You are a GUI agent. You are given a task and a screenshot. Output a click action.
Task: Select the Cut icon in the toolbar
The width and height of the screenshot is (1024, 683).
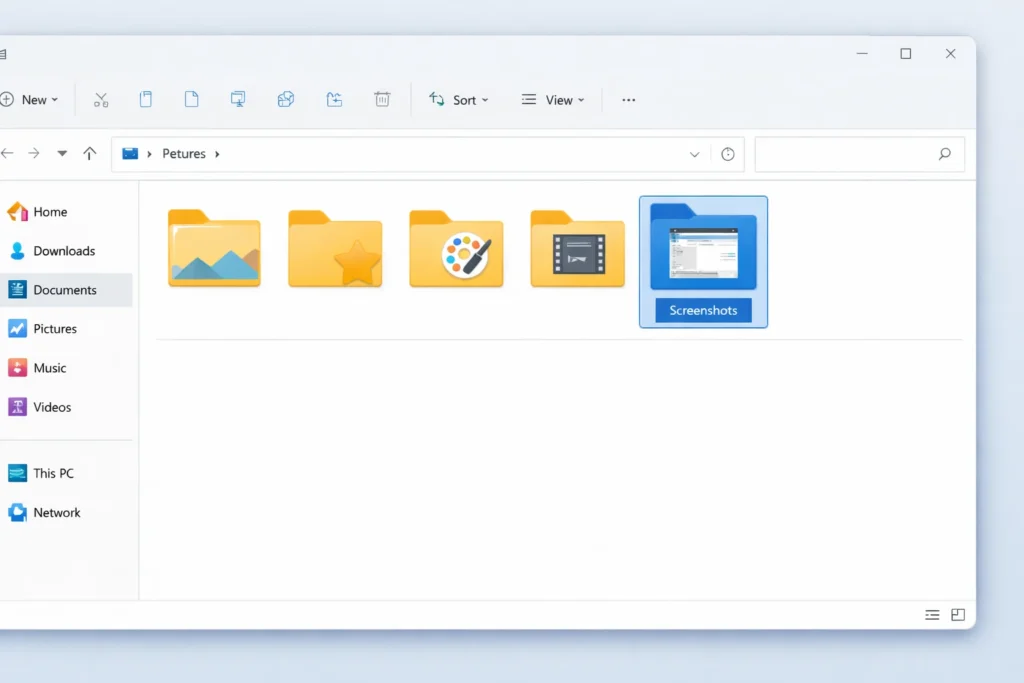pos(100,99)
